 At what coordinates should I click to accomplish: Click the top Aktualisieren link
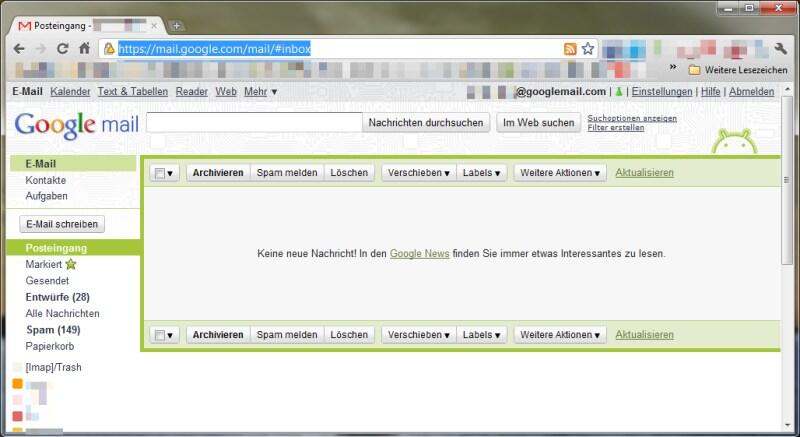644,173
